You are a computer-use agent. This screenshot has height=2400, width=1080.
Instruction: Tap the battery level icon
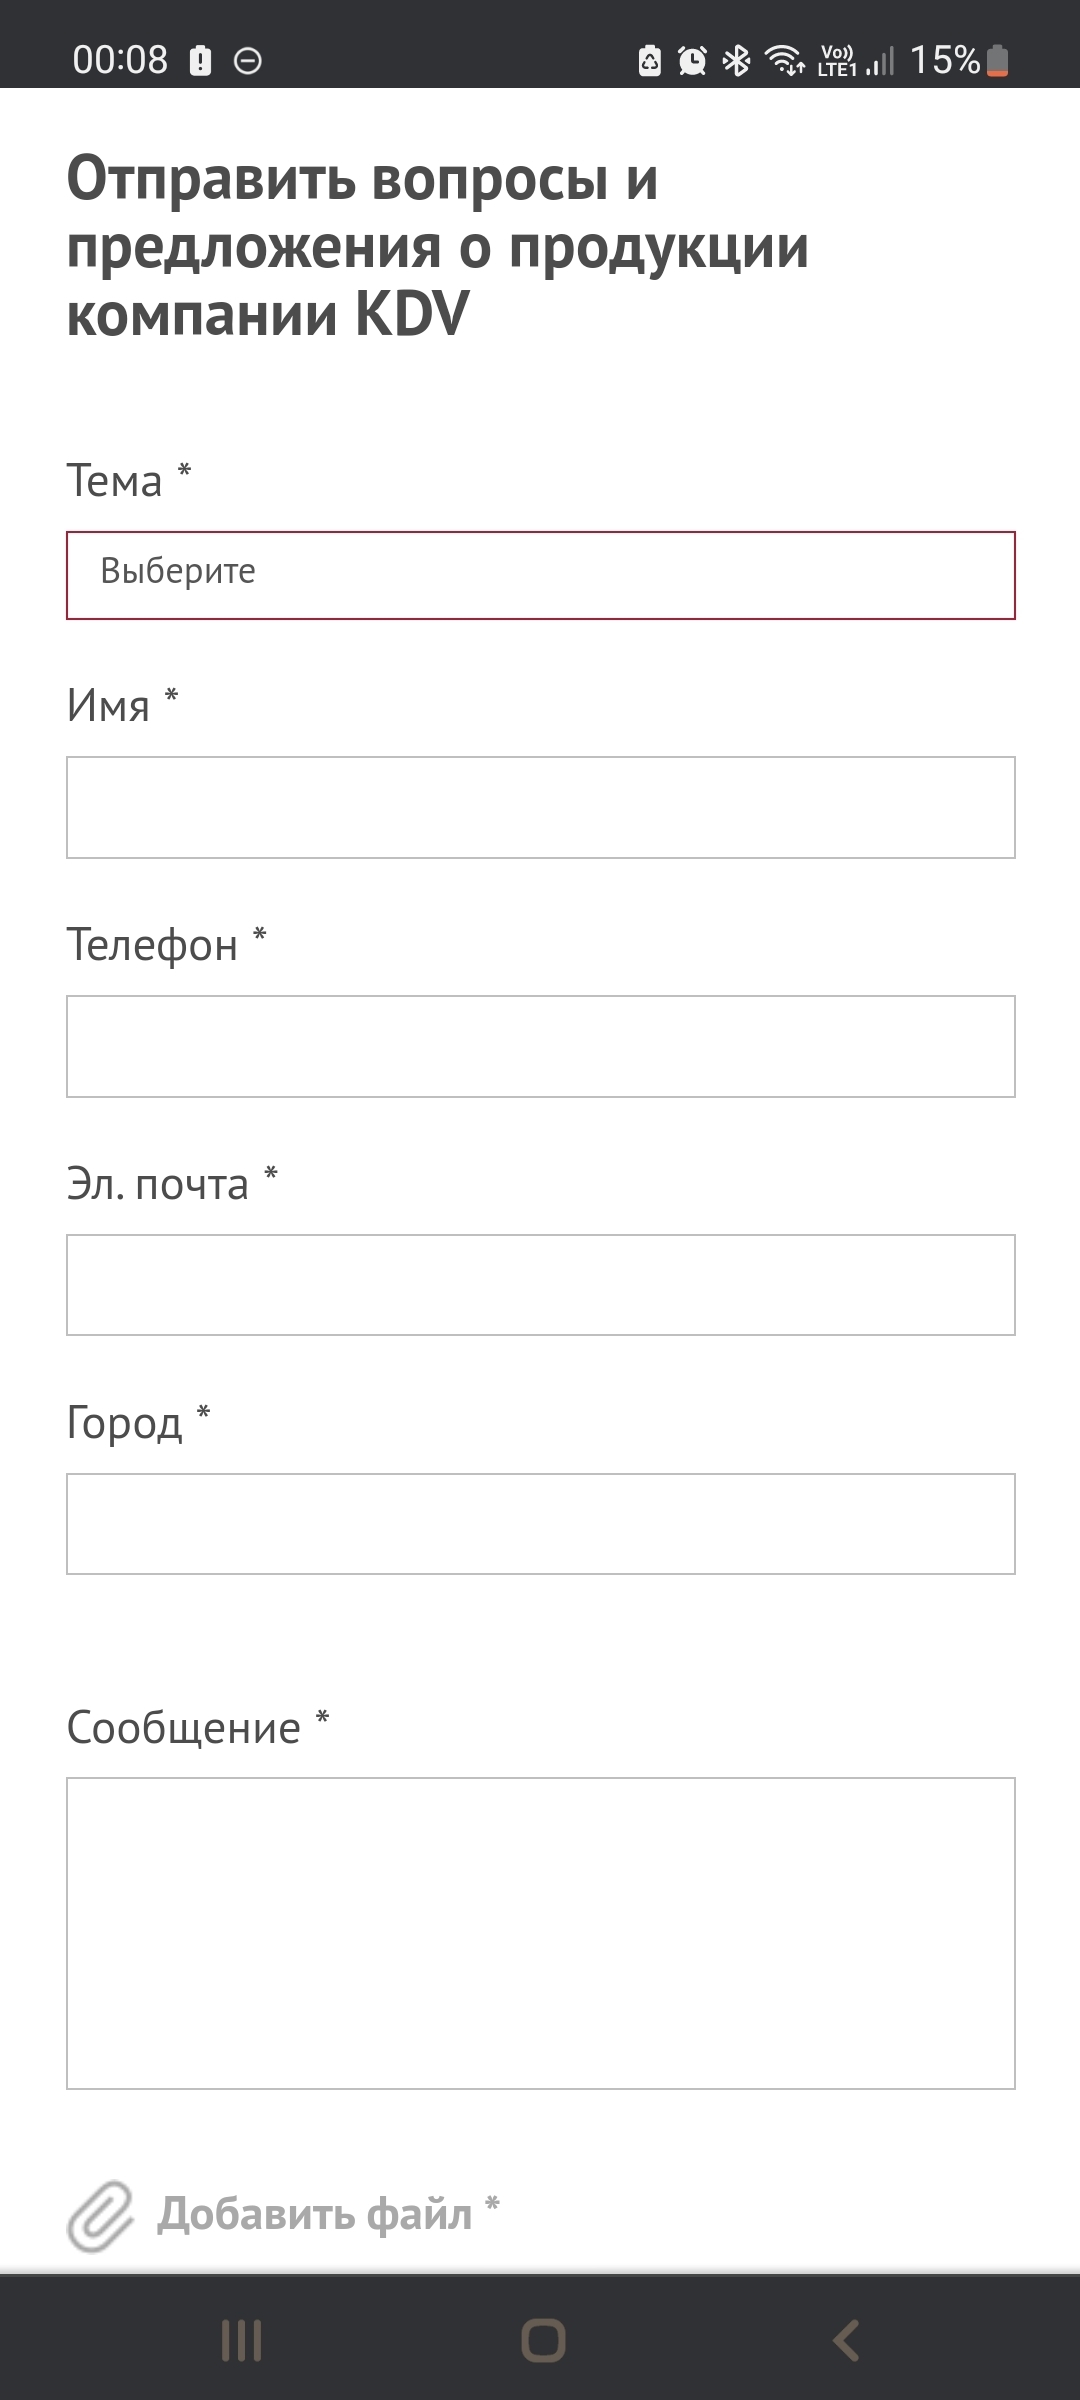(x=998, y=61)
